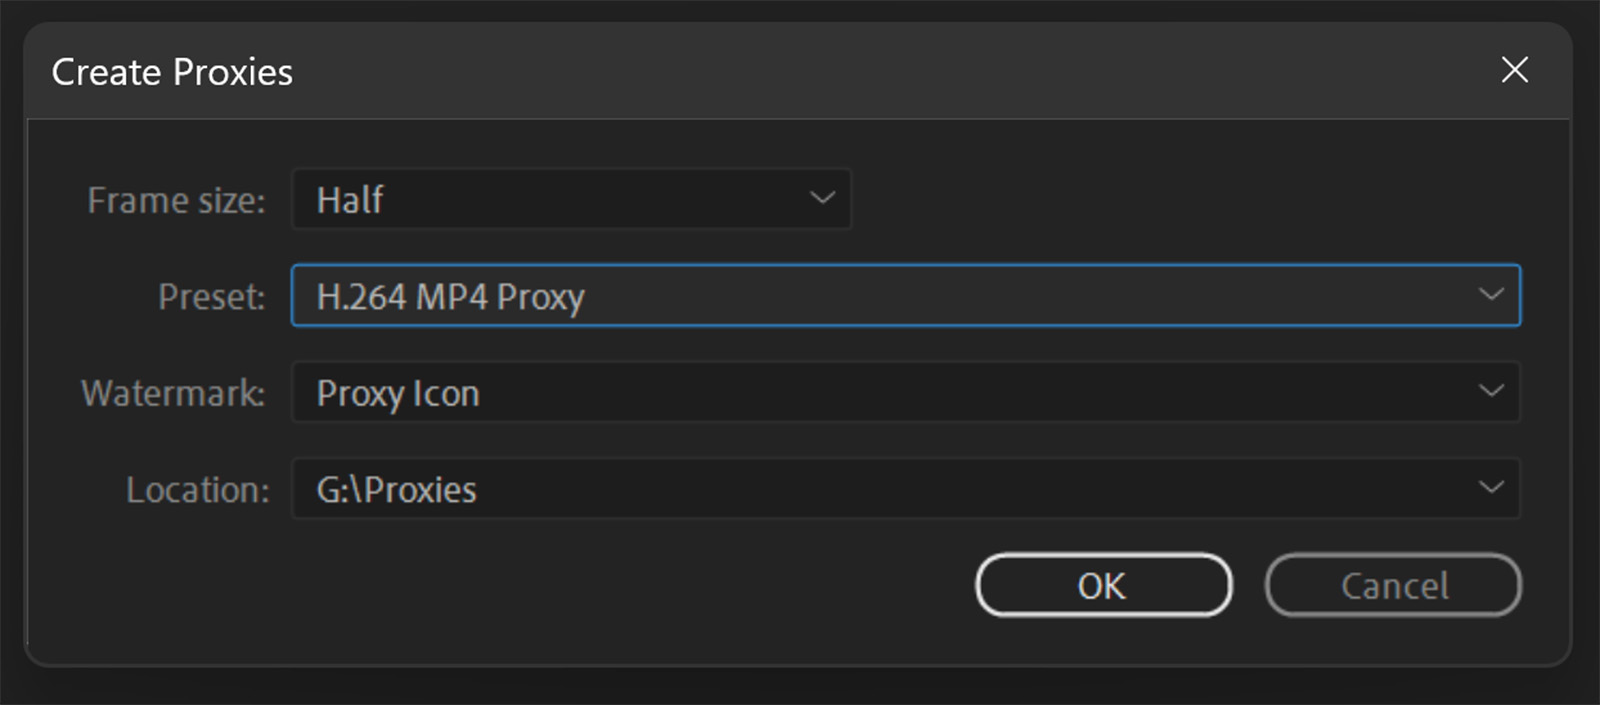The image size is (1600, 705).
Task: Click the chevron on the Watermark field
Action: point(1490,391)
